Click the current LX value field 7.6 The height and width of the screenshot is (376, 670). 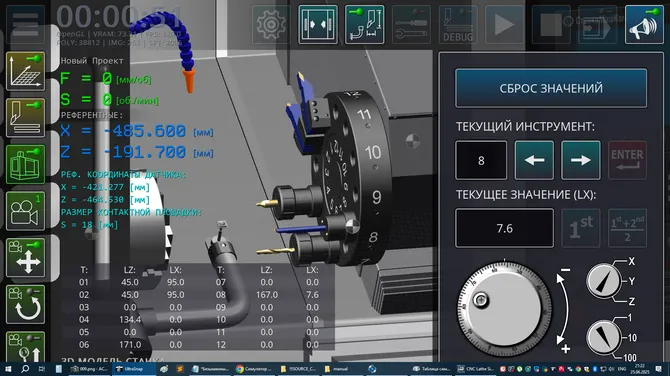pyautogui.click(x=504, y=228)
